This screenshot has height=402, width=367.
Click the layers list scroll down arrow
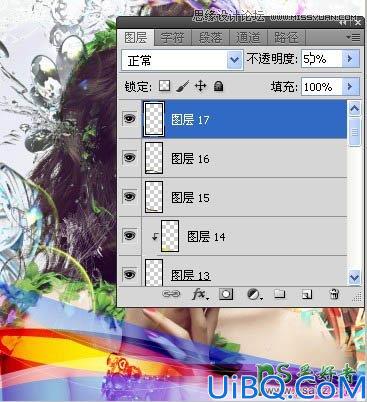[x=354, y=278]
